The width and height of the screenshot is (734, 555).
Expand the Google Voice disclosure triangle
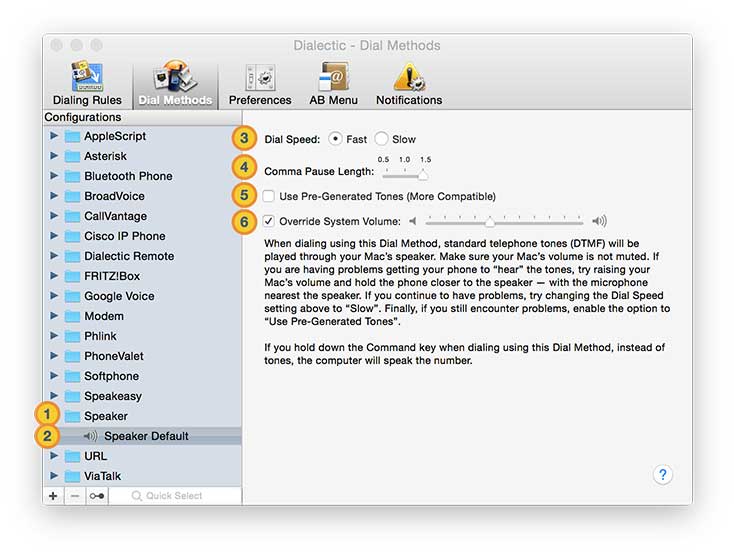pos(54,296)
